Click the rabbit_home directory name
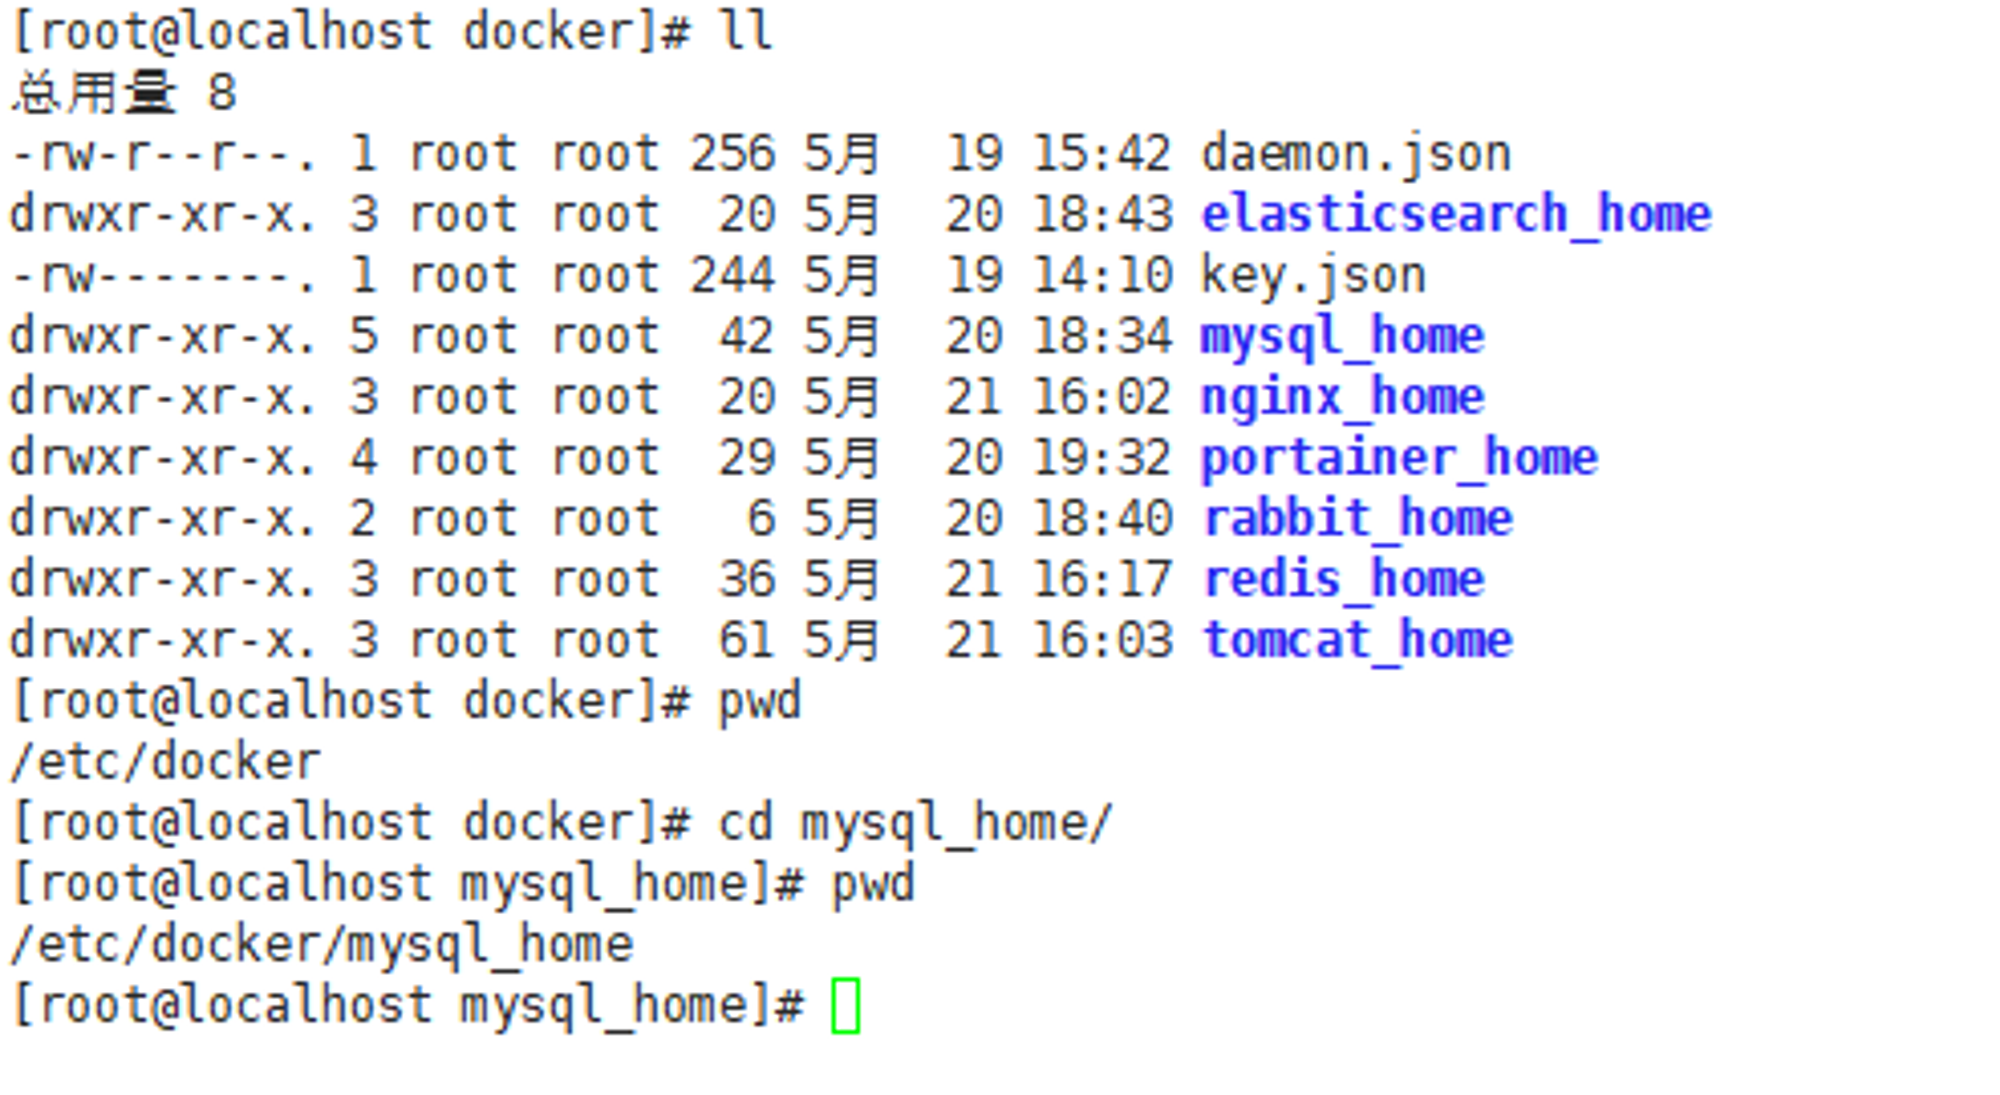The width and height of the screenshot is (2000, 1095). 1357,519
